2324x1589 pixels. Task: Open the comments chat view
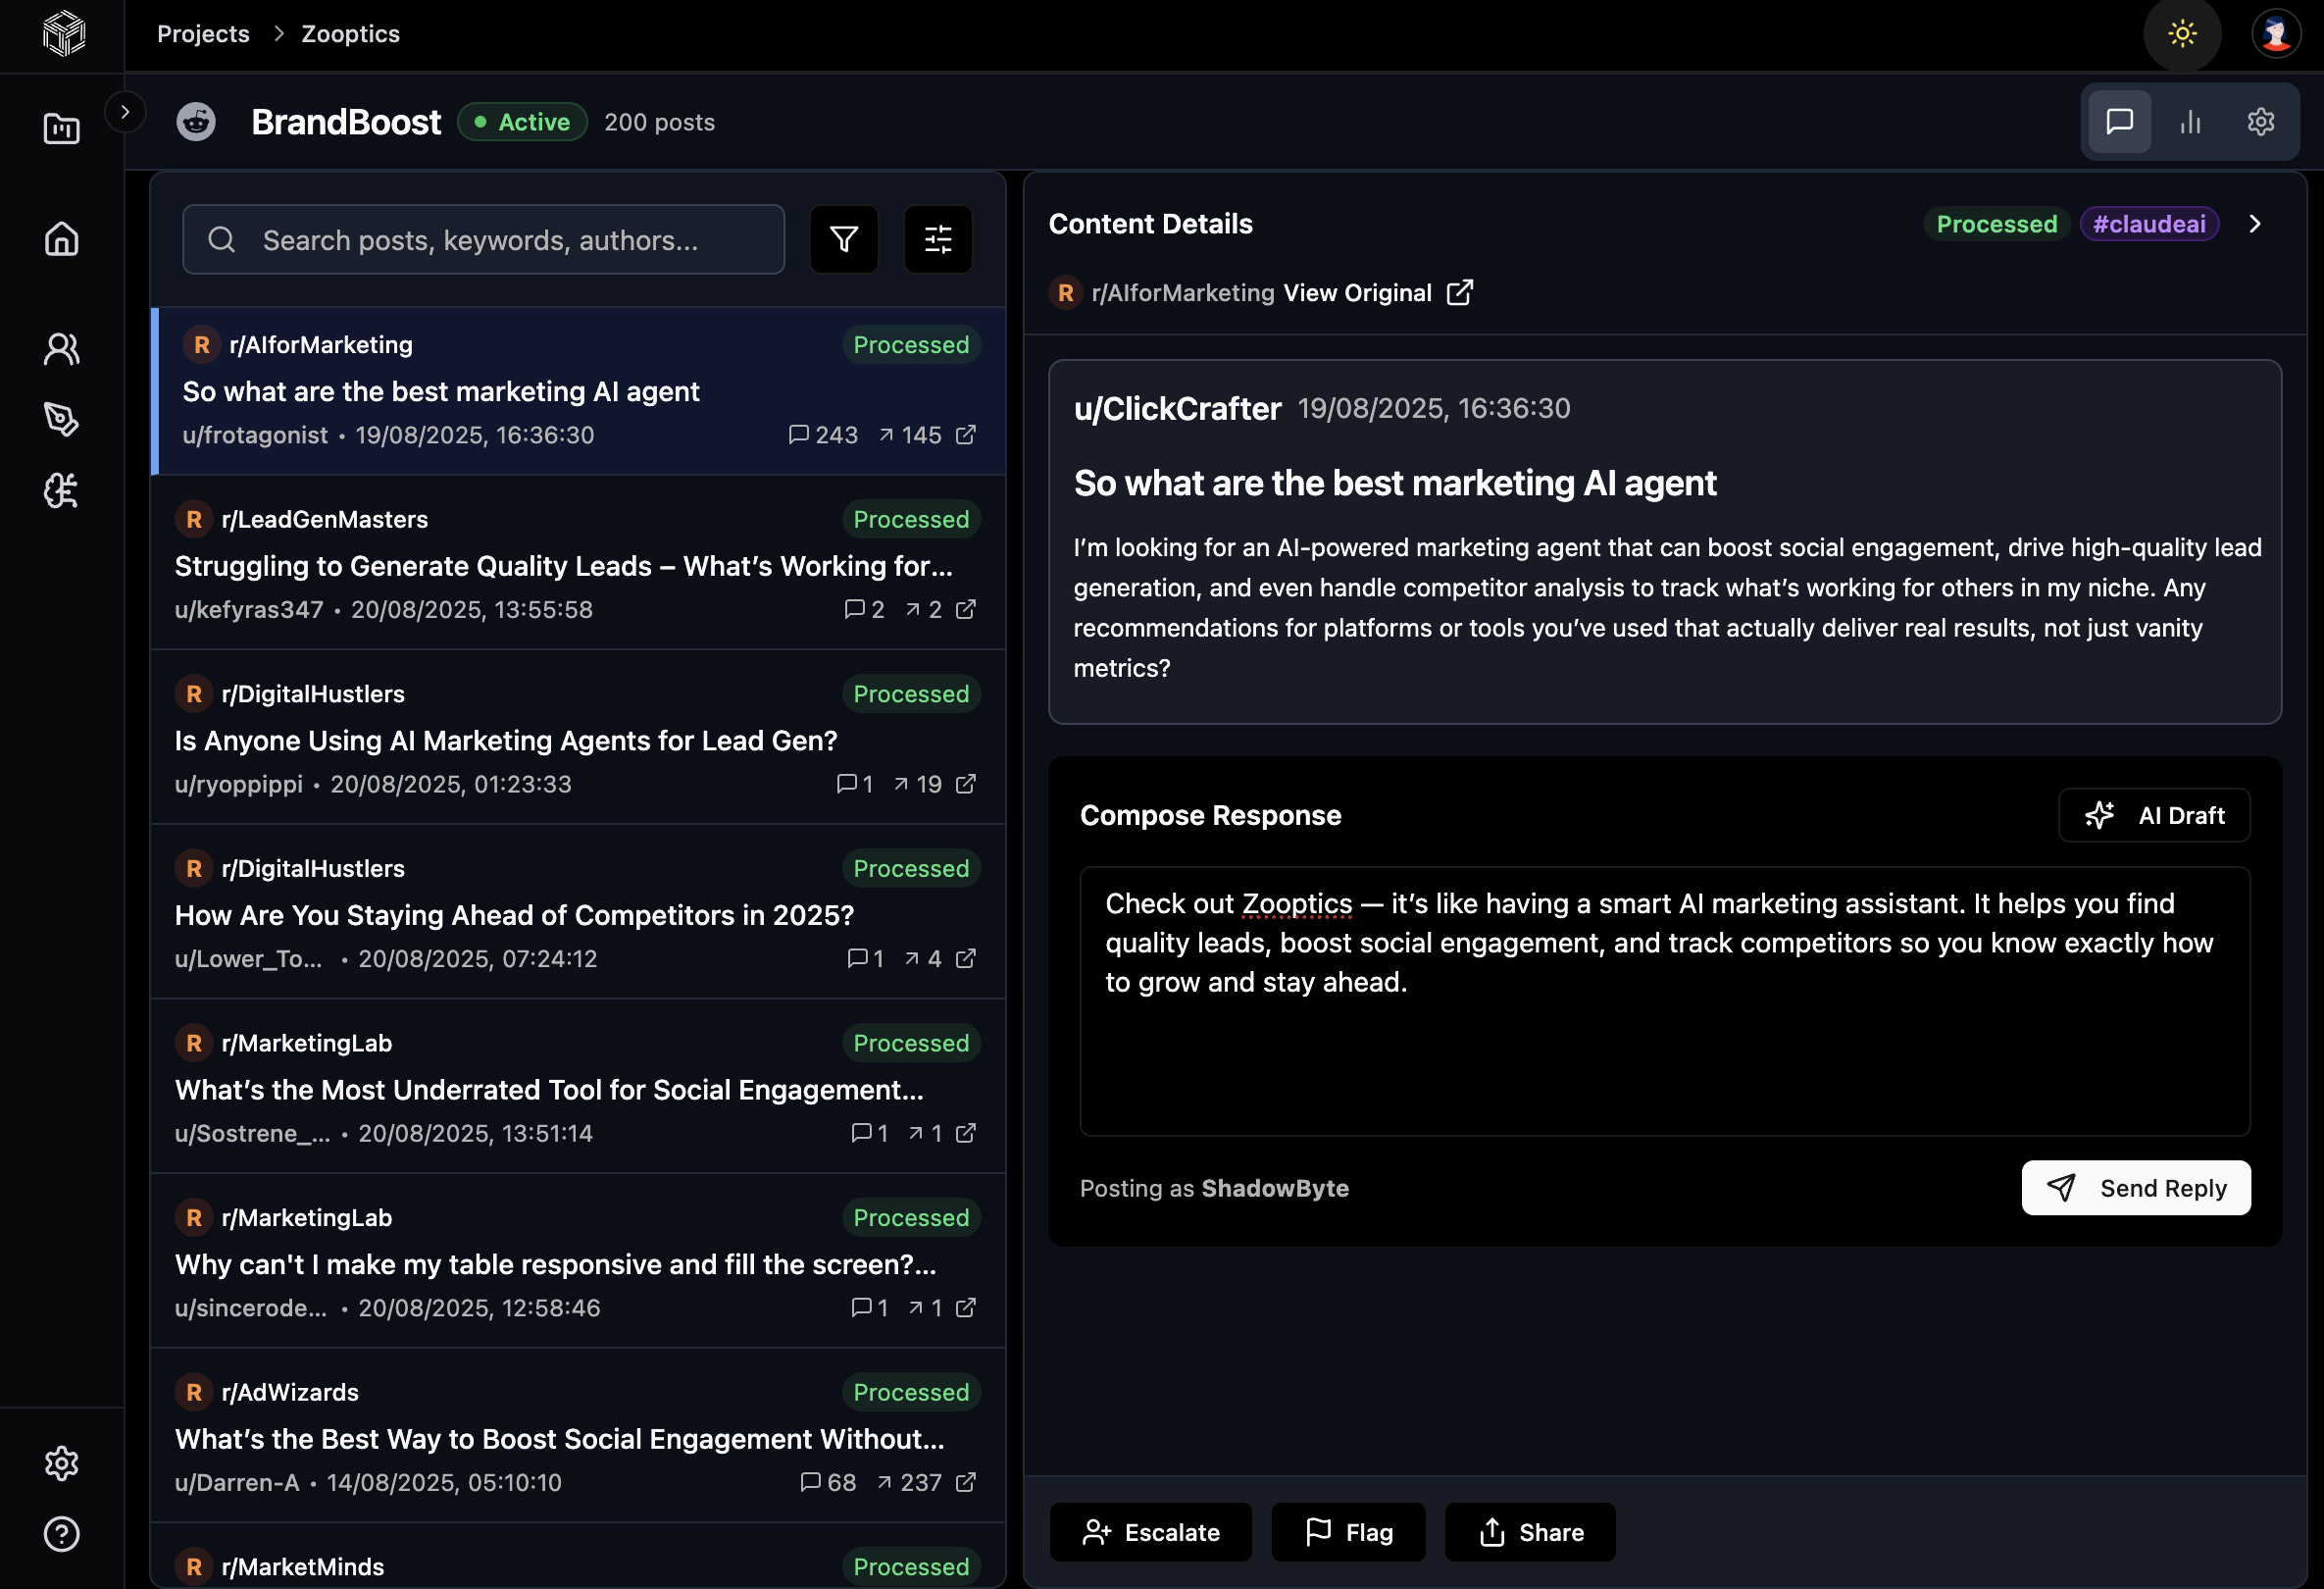[x=2119, y=121]
